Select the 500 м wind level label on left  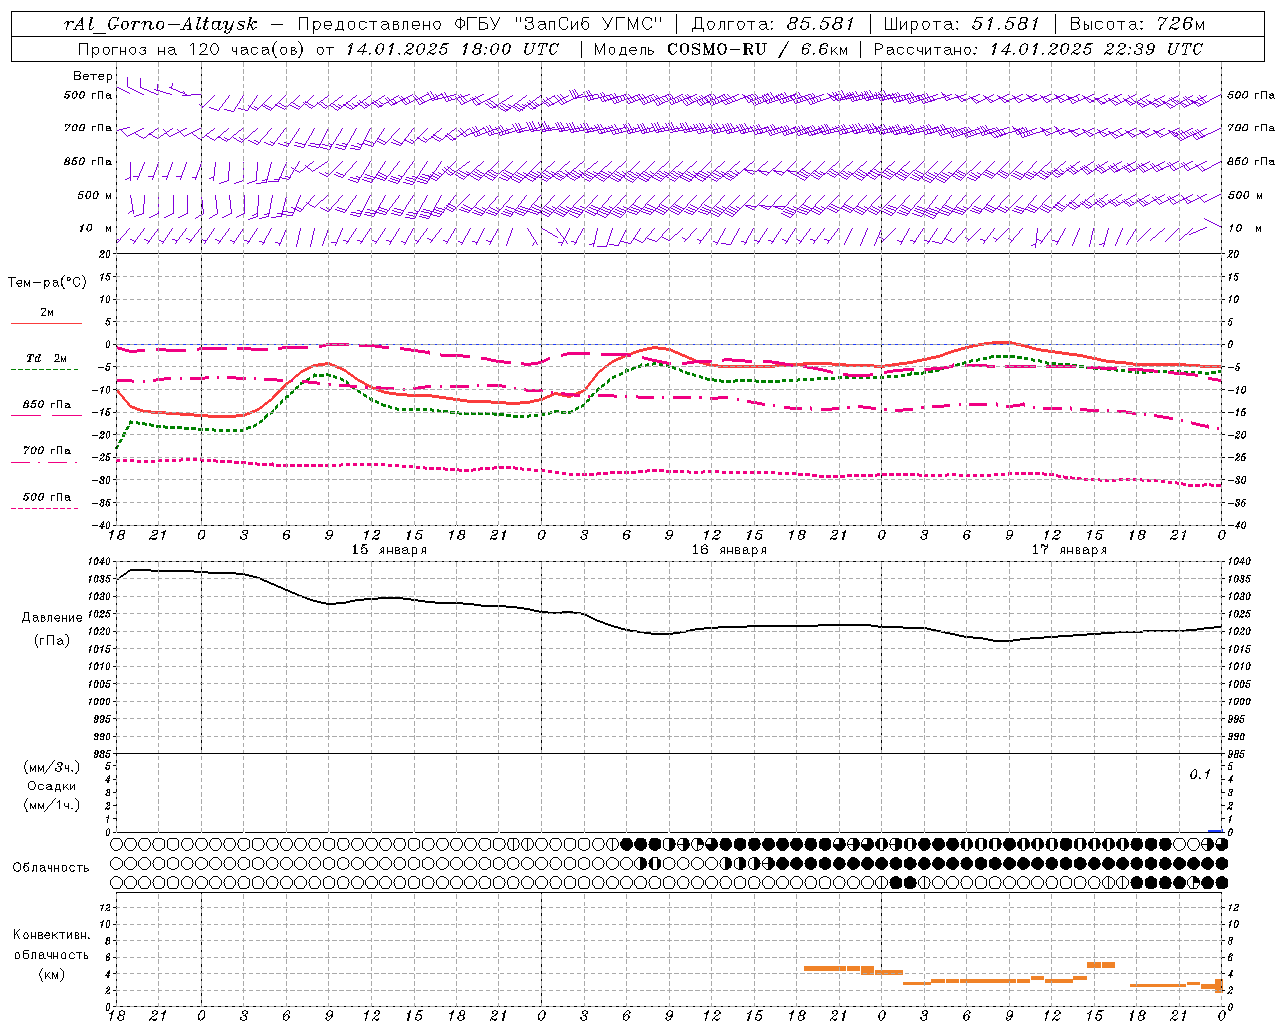click(x=95, y=195)
